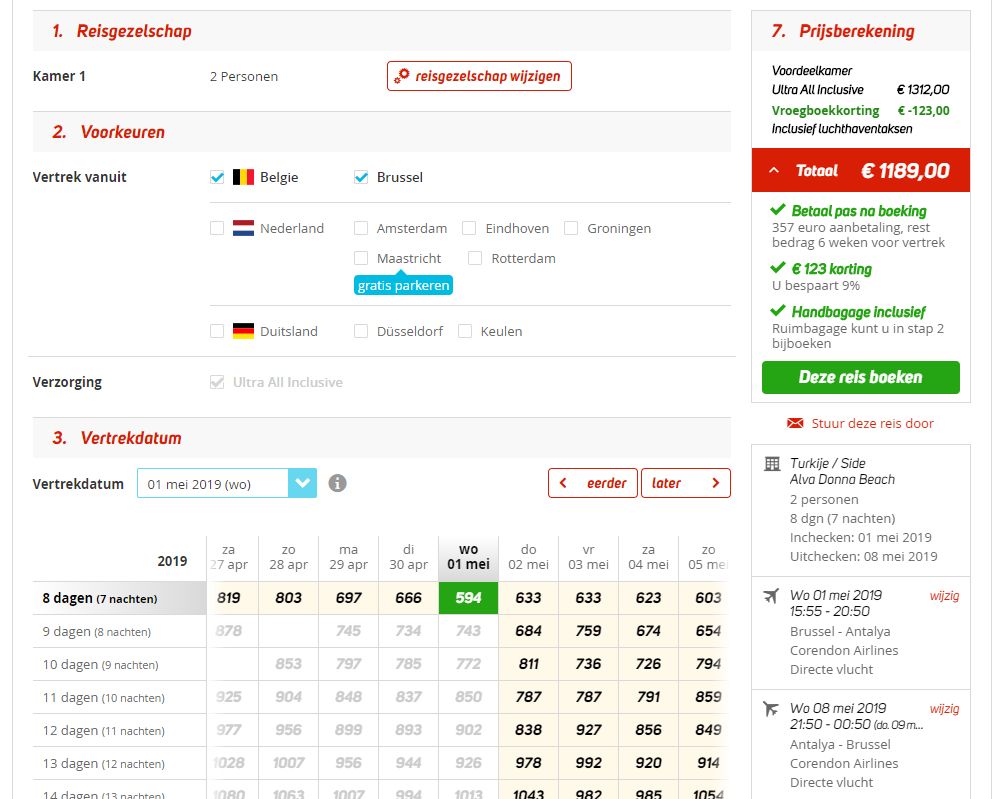Check the Keulen airport checkbox
996x799 pixels.
(x=465, y=331)
